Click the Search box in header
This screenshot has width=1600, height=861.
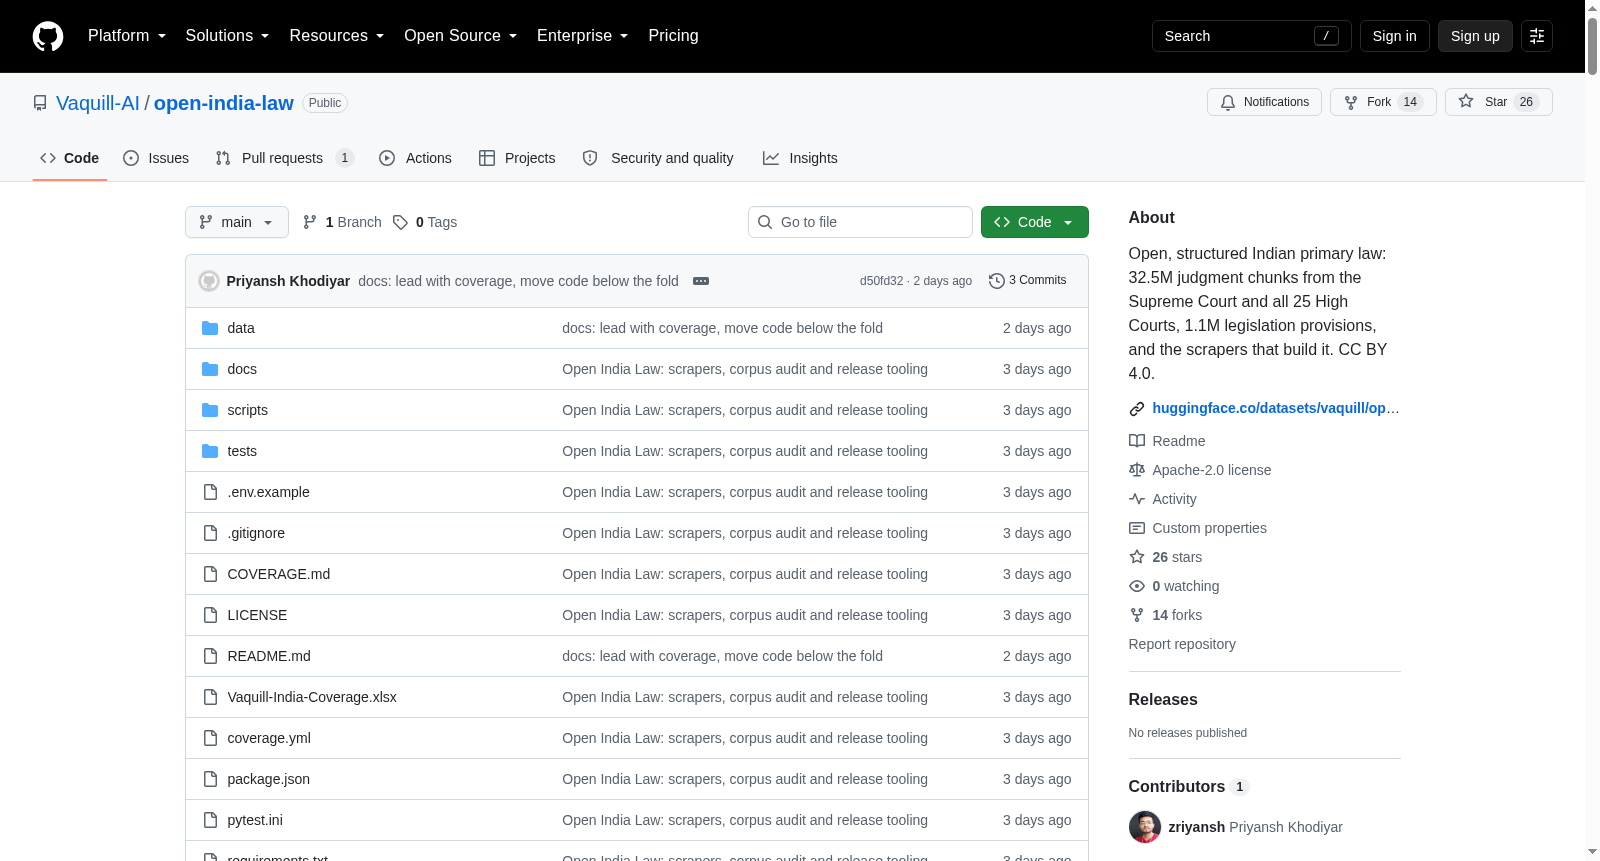[1252, 36]
